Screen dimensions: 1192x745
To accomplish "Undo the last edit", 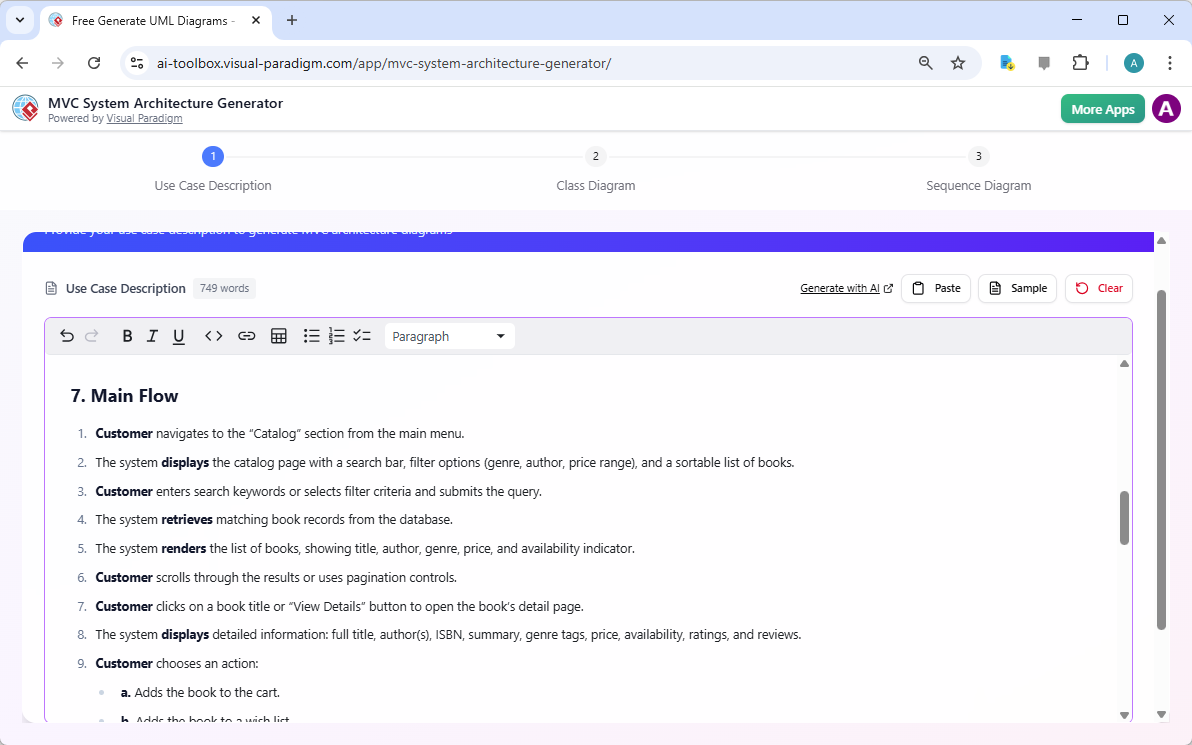I will [x=66, y=336].
